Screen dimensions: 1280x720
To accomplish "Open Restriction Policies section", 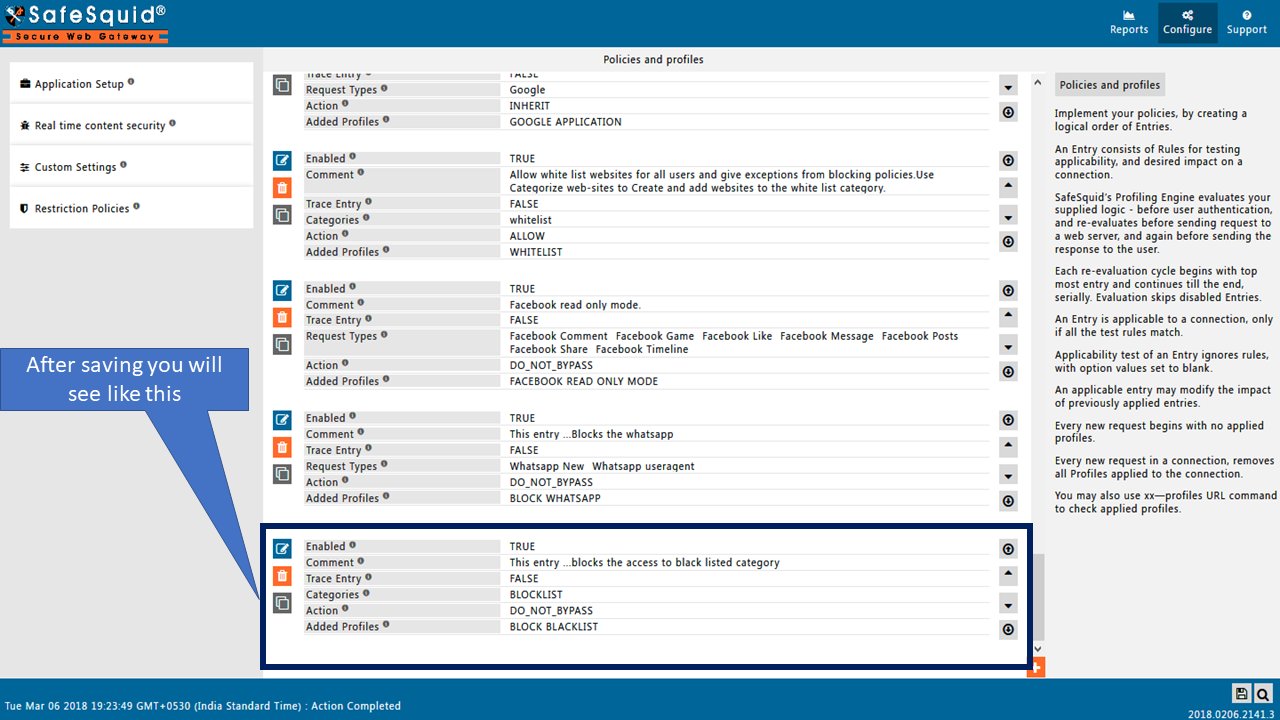I will click(131, 208).
